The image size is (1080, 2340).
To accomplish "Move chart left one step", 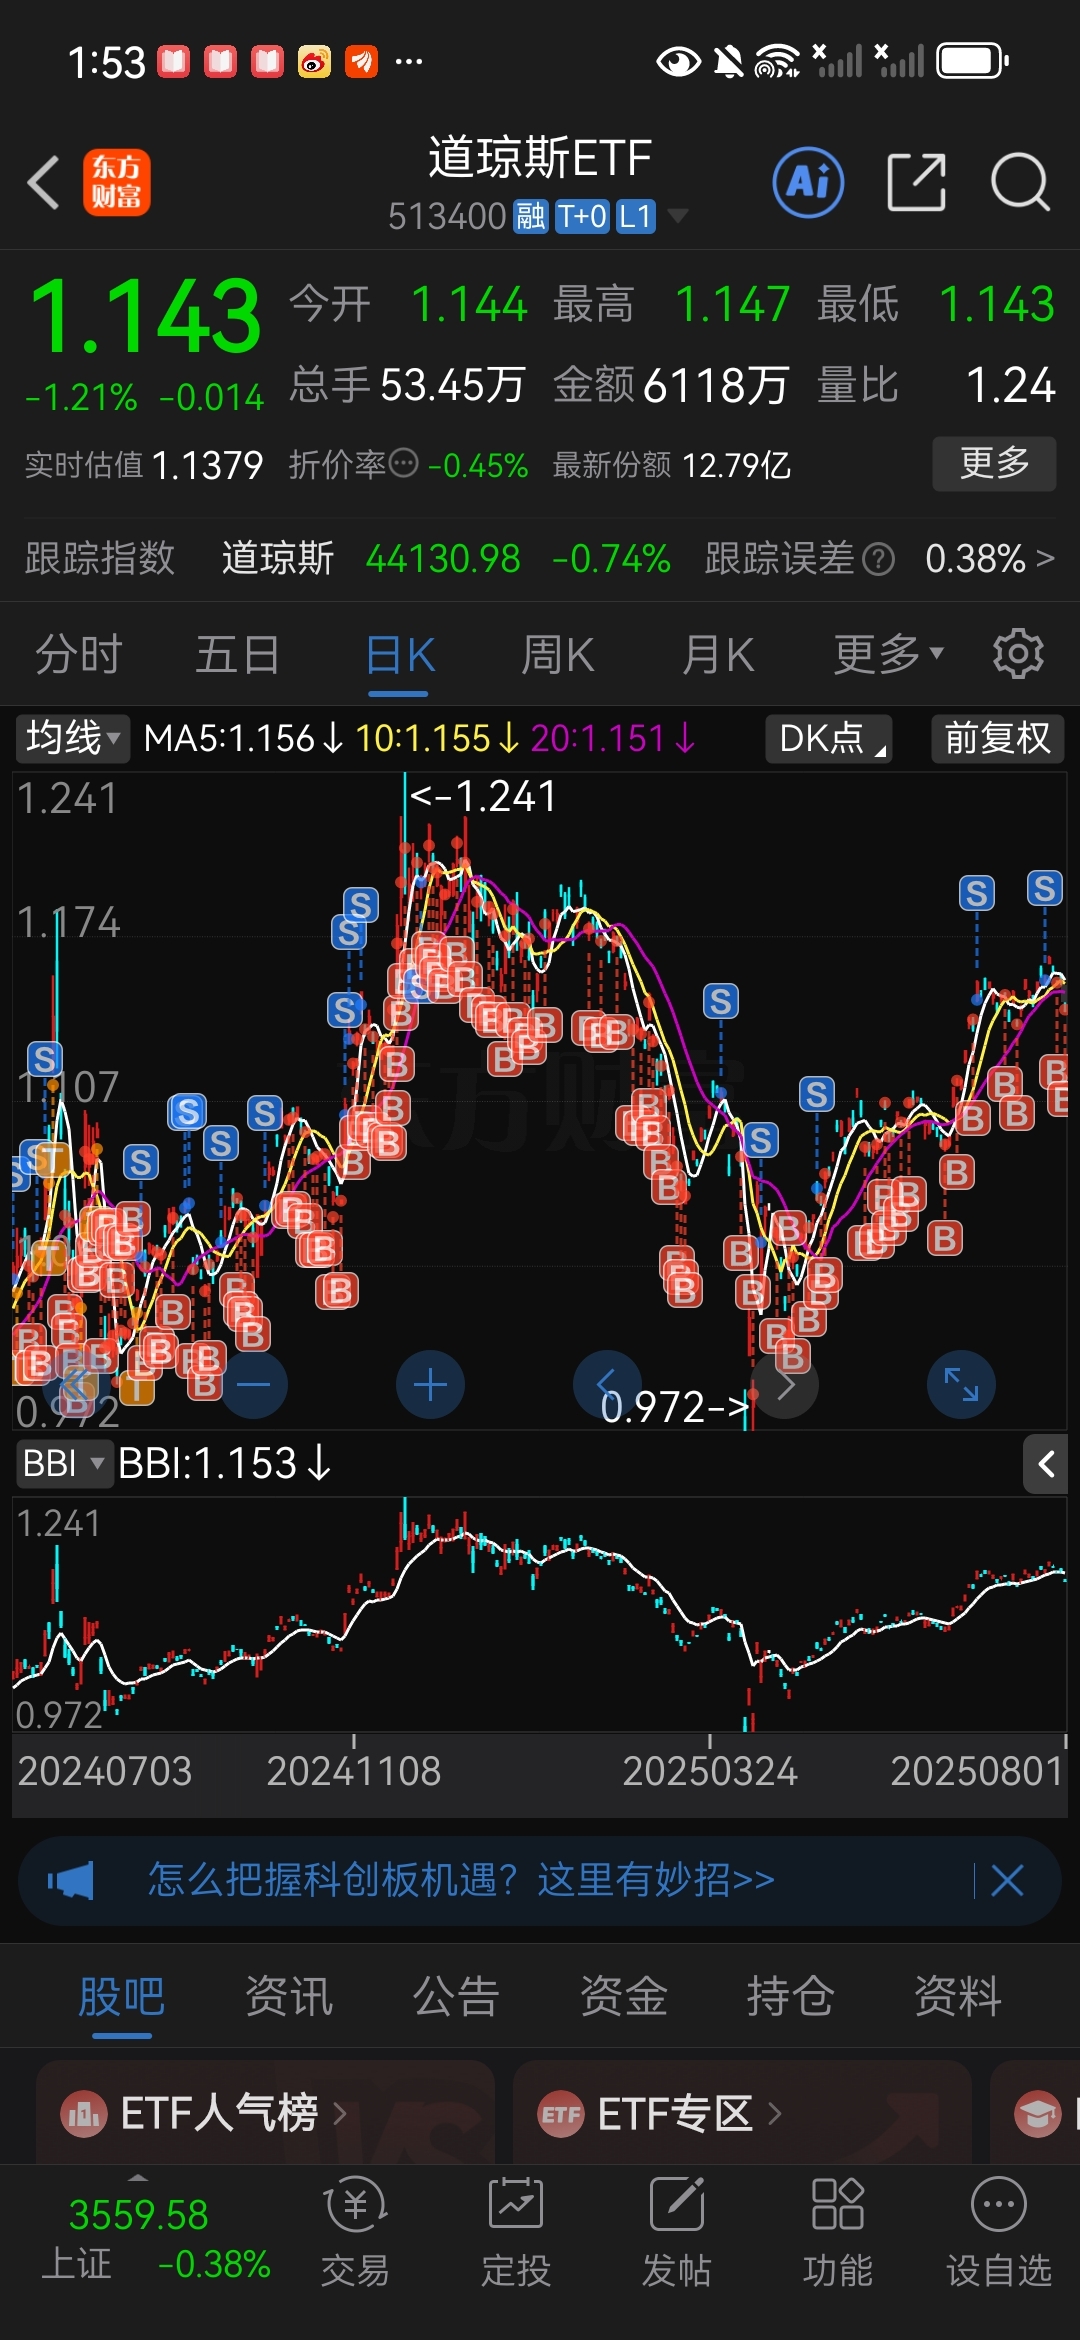I will coord(607,1385).
